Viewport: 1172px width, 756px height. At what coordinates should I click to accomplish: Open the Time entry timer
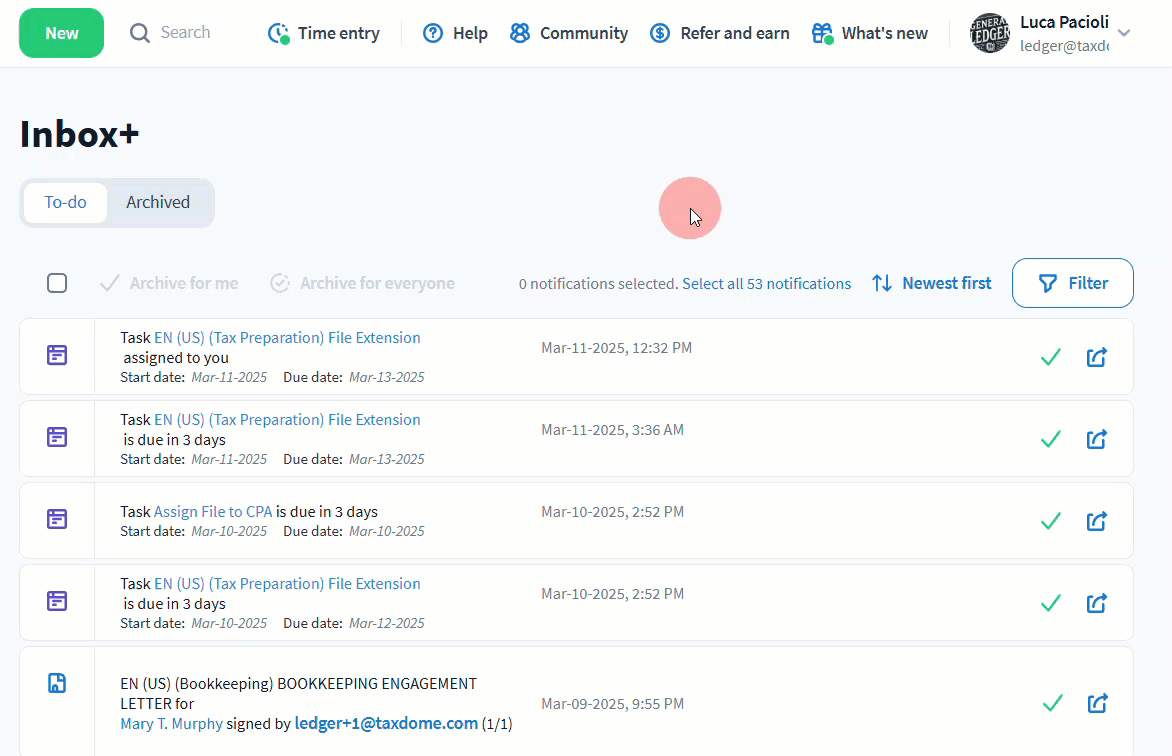click(324, 34)
